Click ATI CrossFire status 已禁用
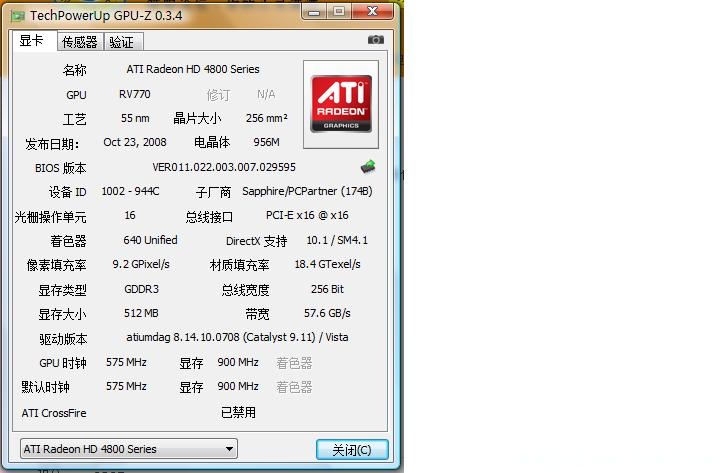The height and width of the screenshot is (473, 720). point(238,412)
